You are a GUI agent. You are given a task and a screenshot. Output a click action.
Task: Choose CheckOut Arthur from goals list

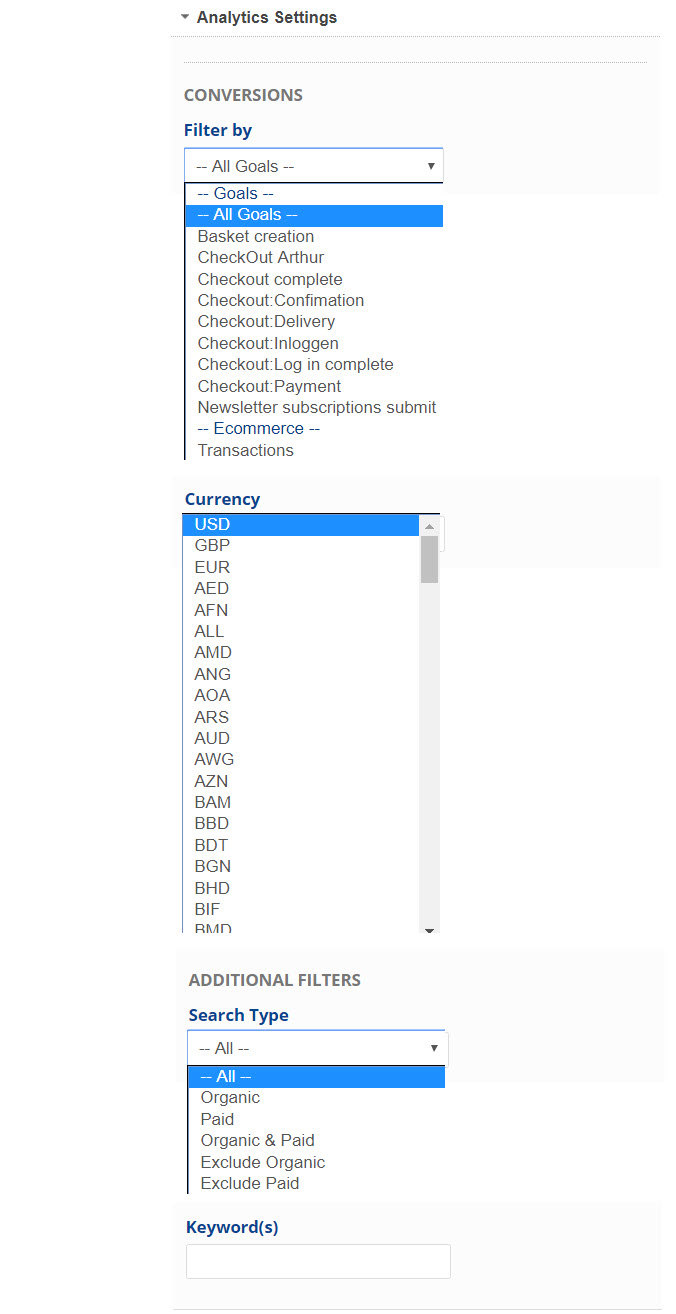pos(261,257)
